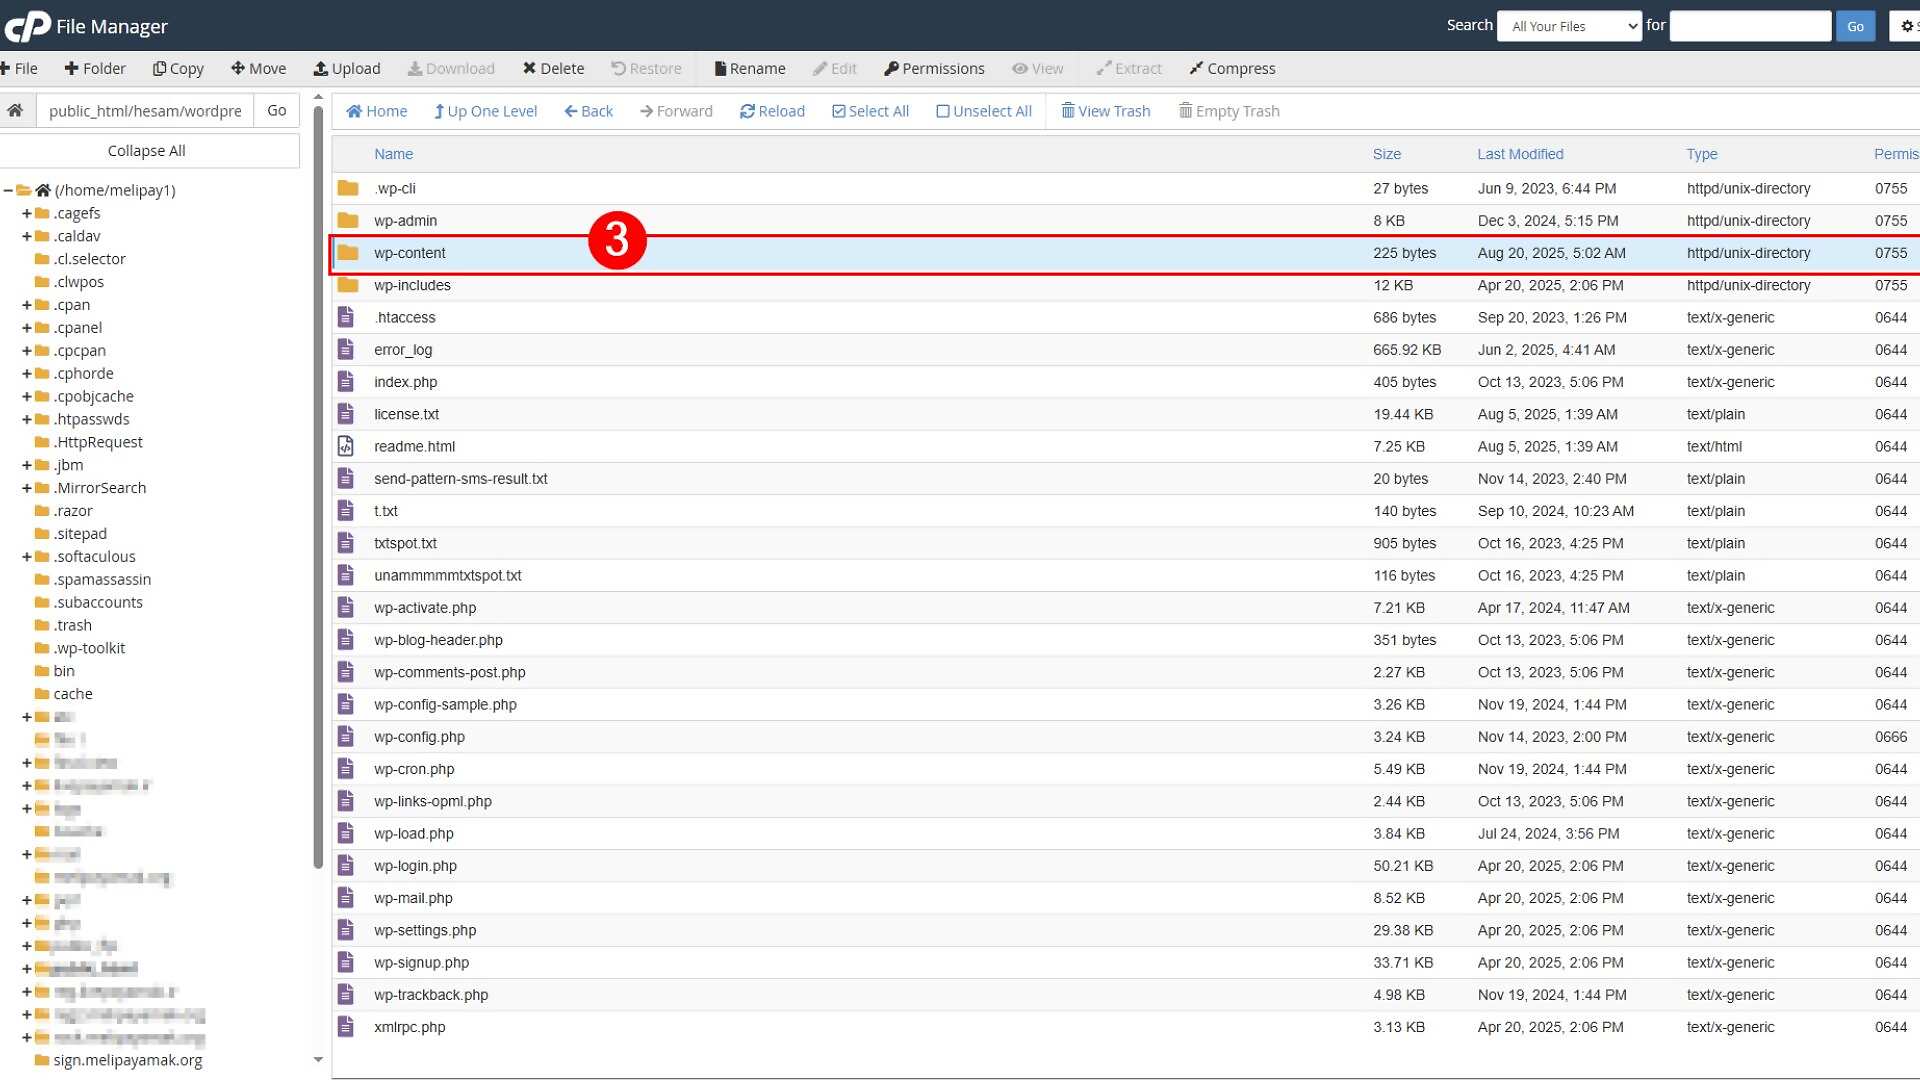Click the home icon beside path field
The height and width of the screenshot is (1080, 1920).
pos(15,111)
